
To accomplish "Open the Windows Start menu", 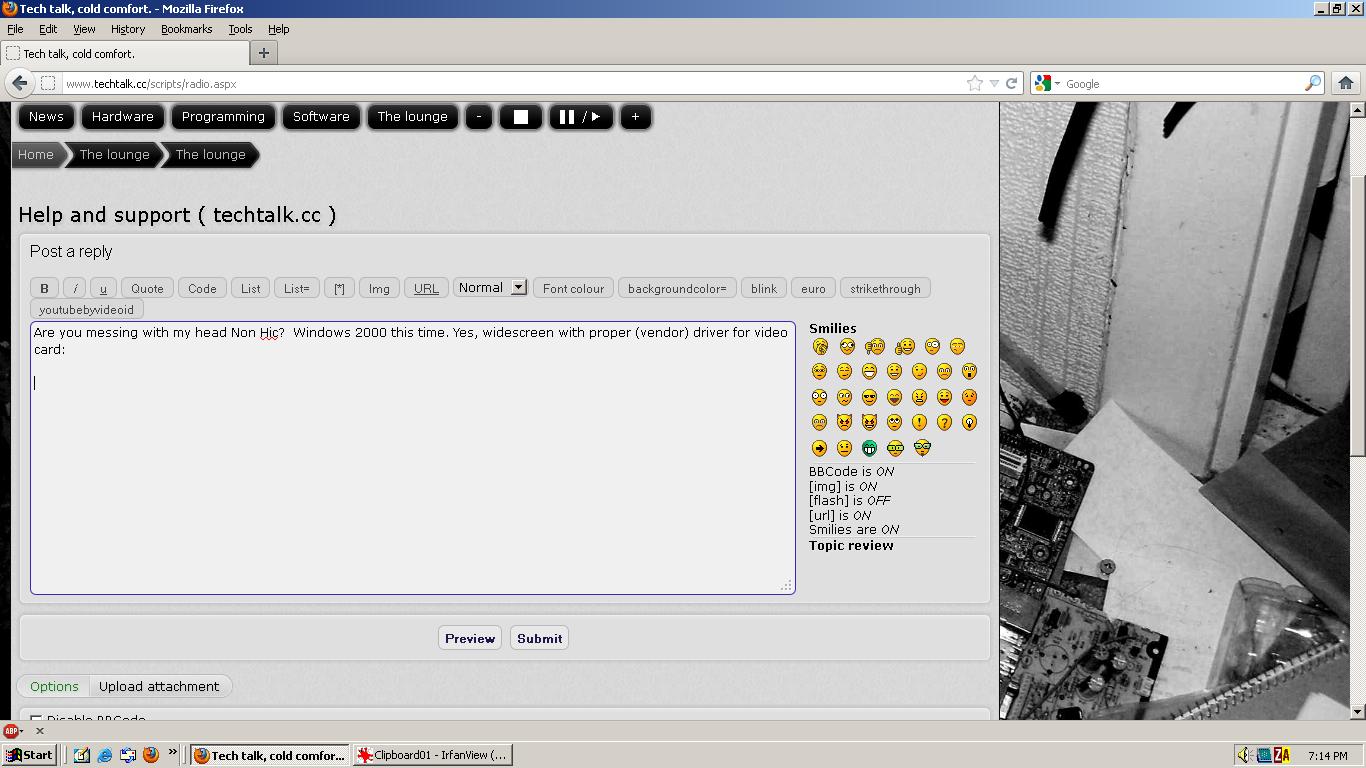I will point(28,755).
